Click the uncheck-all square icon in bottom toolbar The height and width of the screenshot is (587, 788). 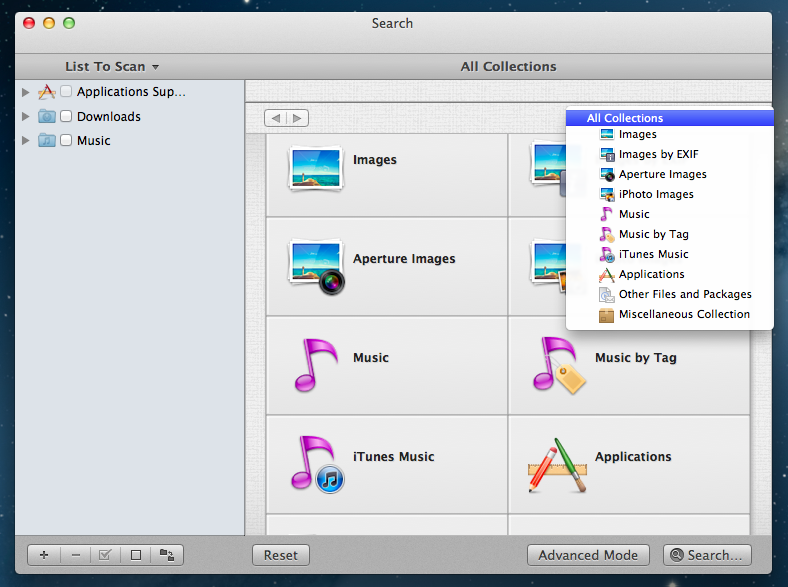point(136,555)
